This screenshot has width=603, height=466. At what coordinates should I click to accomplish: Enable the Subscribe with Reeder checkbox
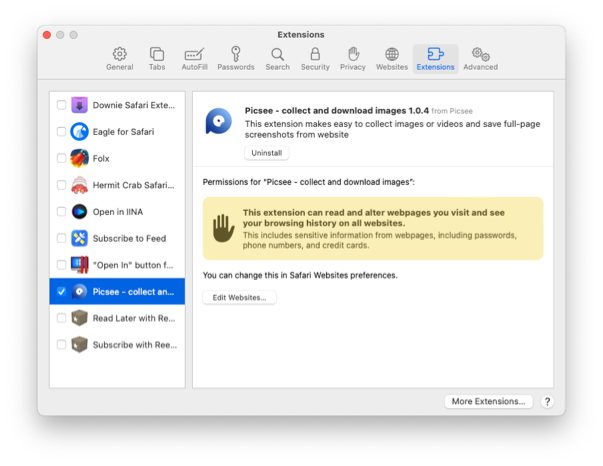tap(61, 345)
